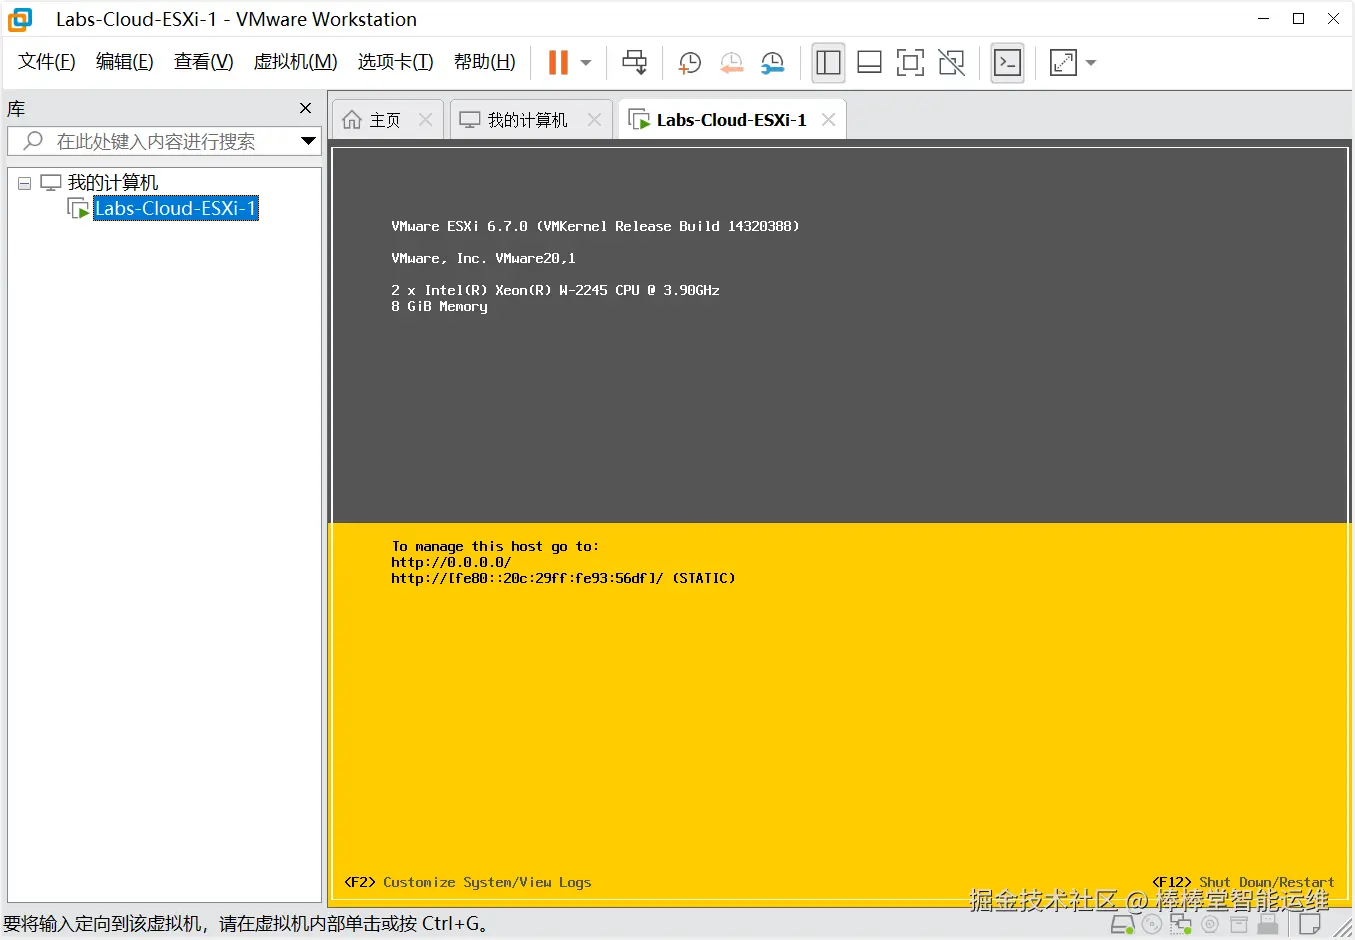The height and width of the screenshot is (940, 1355).
Task: Click the IPv6 fe80 management URL
Action: (563, 578)
